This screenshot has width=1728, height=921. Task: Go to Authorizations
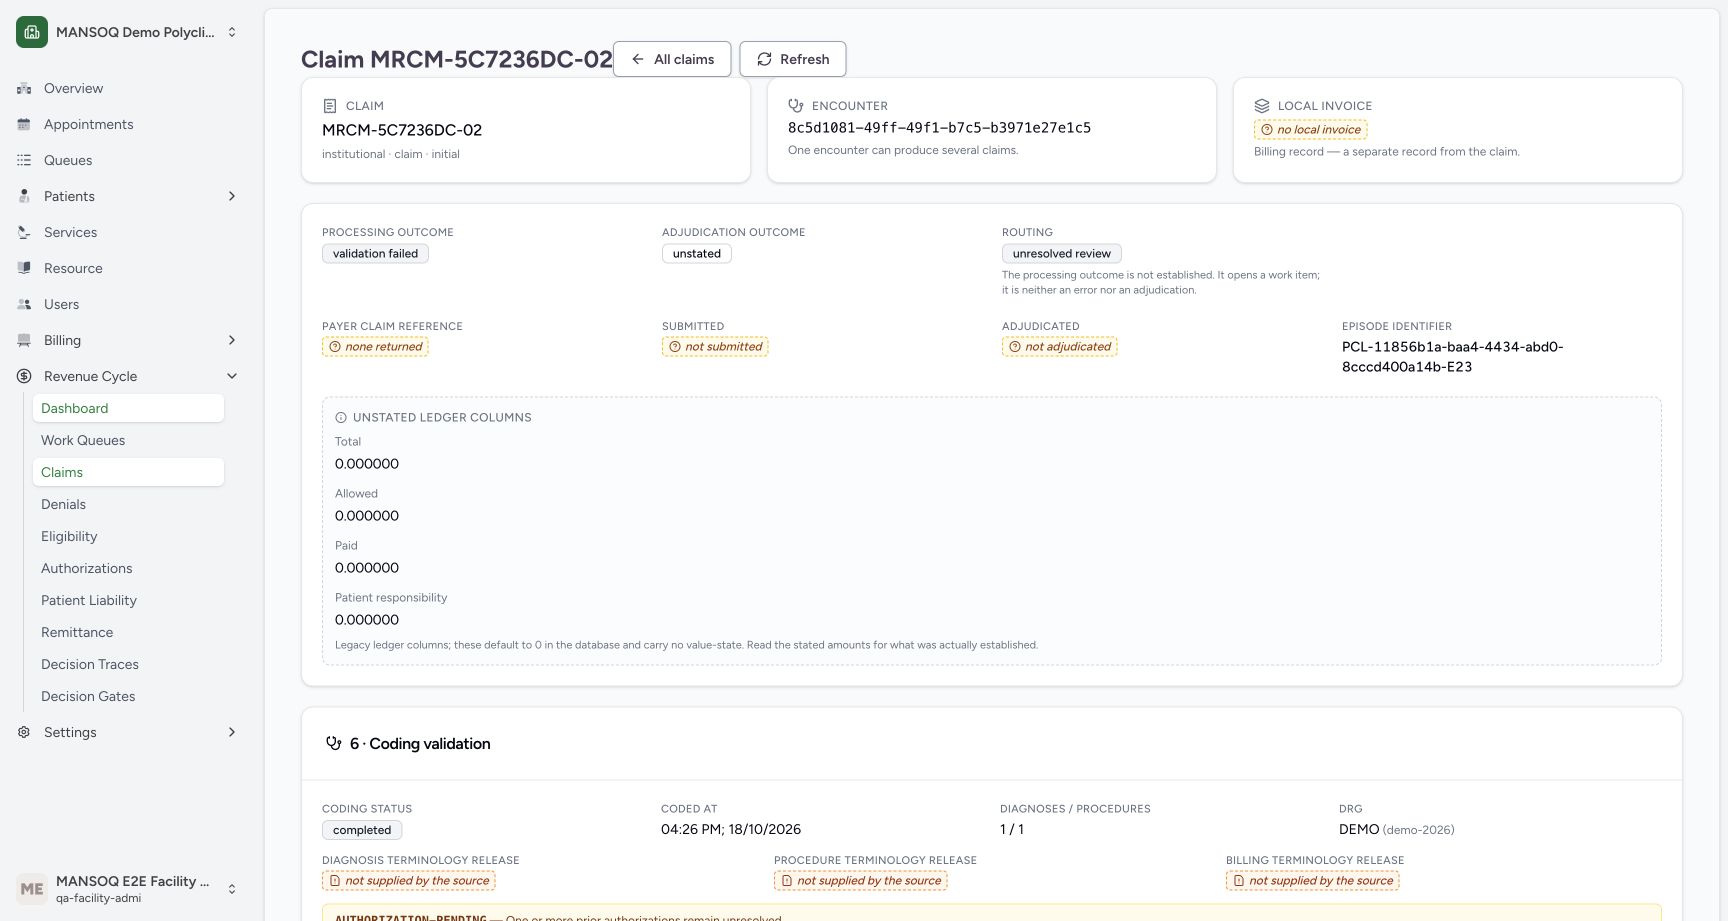(128, 568)
